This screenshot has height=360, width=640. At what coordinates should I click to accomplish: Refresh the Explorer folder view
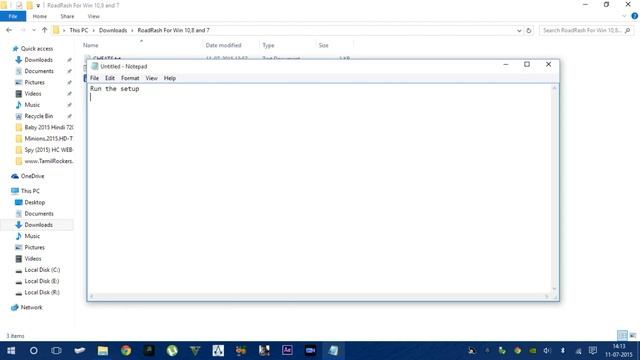pyautogui.click(x=529, y=31)
